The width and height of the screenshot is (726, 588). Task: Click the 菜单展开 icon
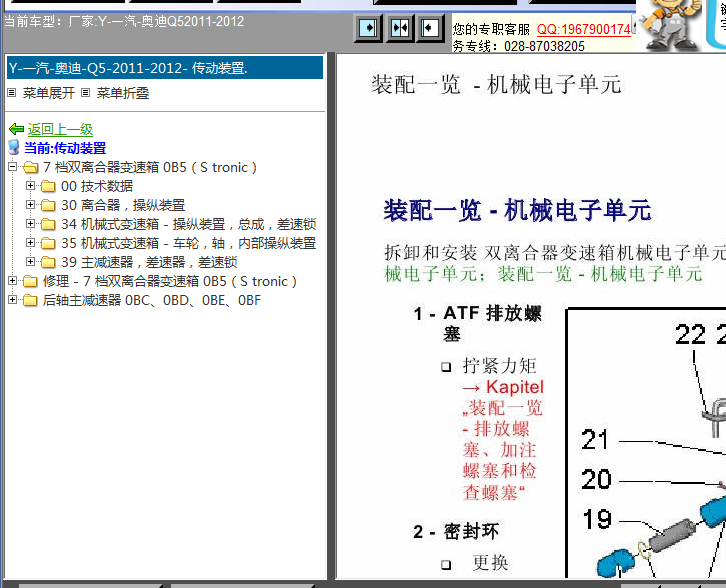pos(12,93)
